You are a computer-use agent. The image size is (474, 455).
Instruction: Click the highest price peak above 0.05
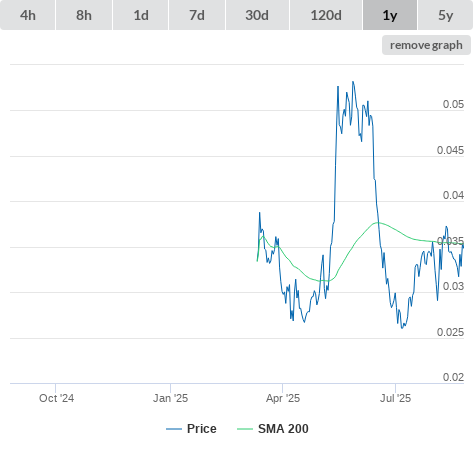[x=353, y=82]
